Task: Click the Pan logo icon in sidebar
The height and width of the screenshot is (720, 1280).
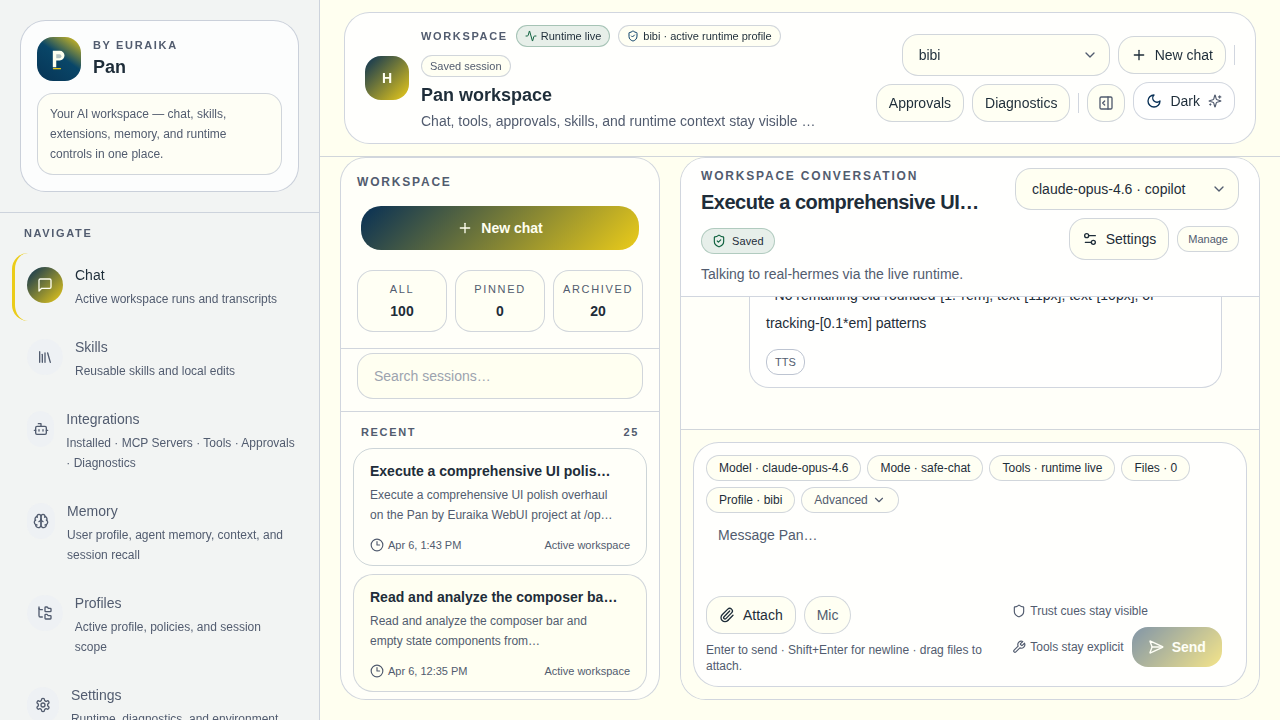Action: pos(59,59)
